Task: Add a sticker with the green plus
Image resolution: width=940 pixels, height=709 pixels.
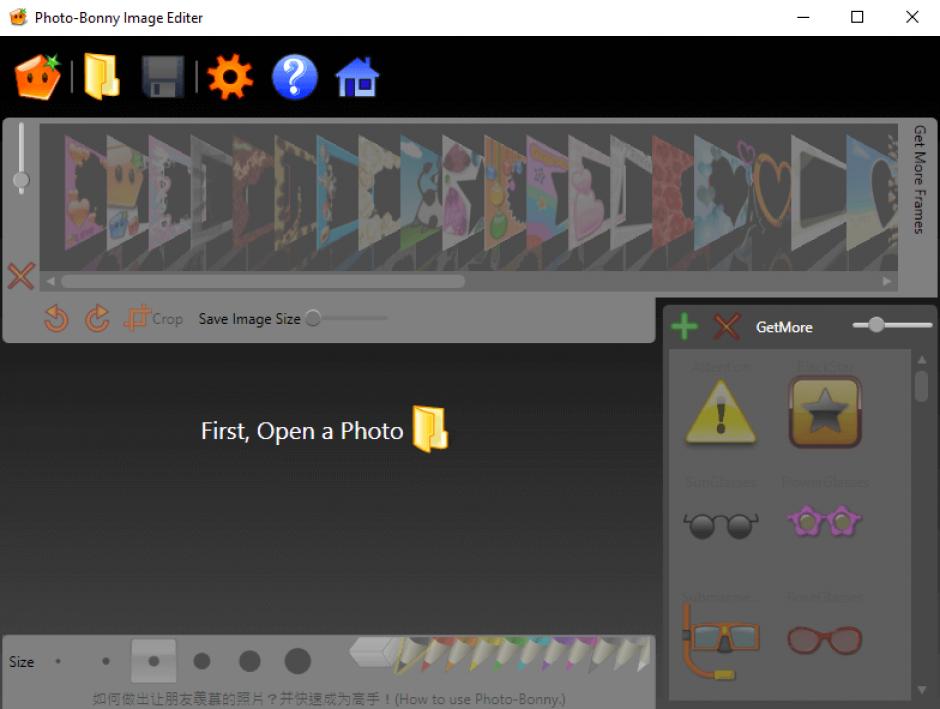Action: click(x=684, y=327)
